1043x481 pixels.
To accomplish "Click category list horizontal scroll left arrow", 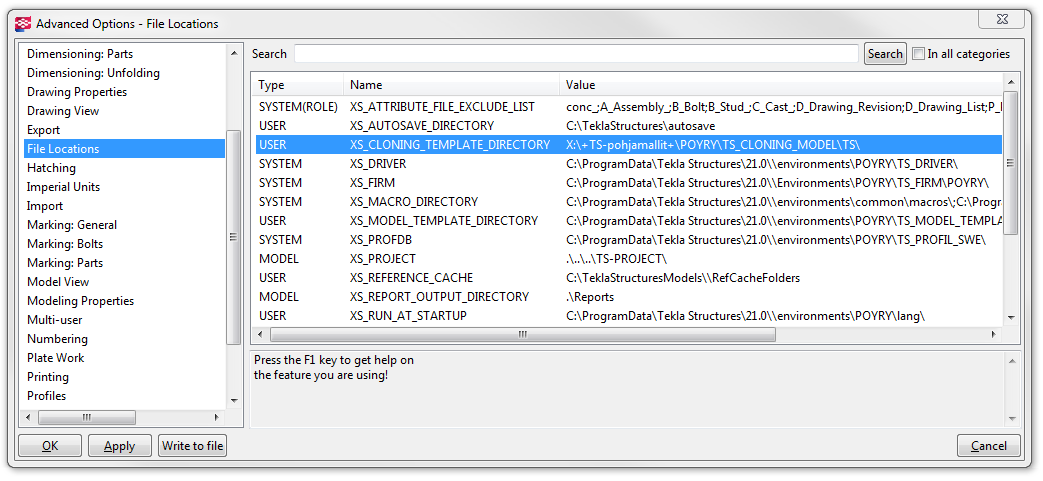I will [x=29, y=417].
